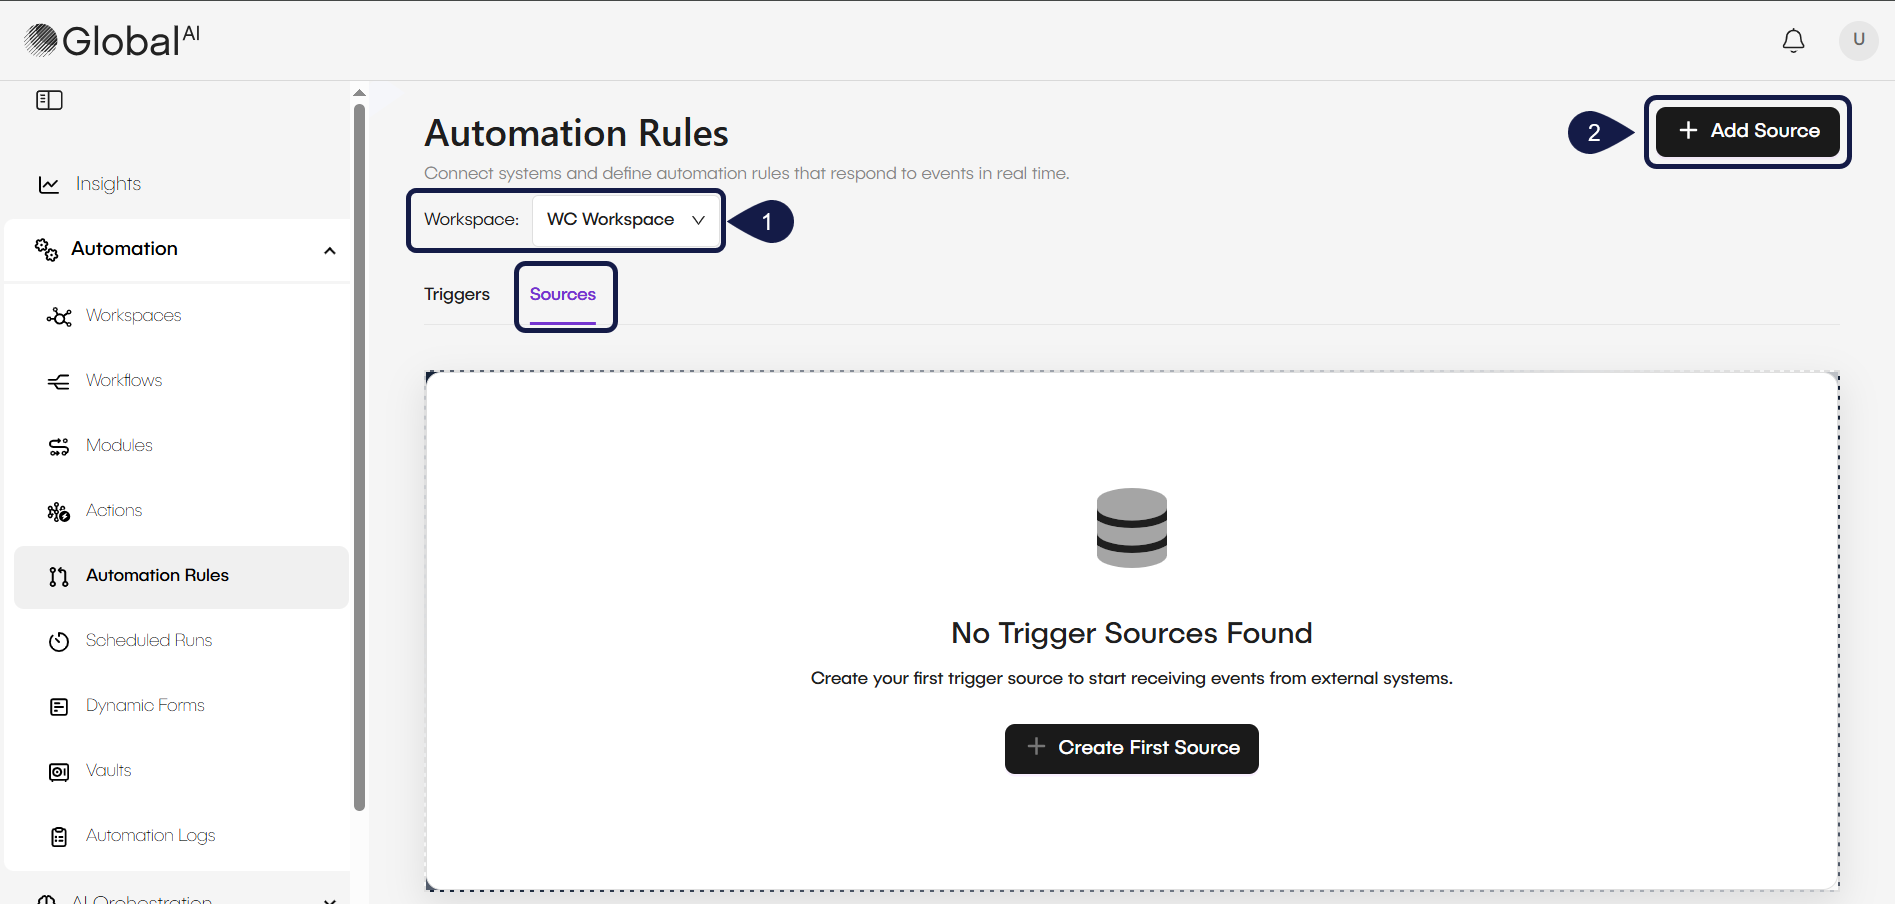The image size is (1895, 904).
Task: Go to Automation Logs page
Action: tap(150, 836)
